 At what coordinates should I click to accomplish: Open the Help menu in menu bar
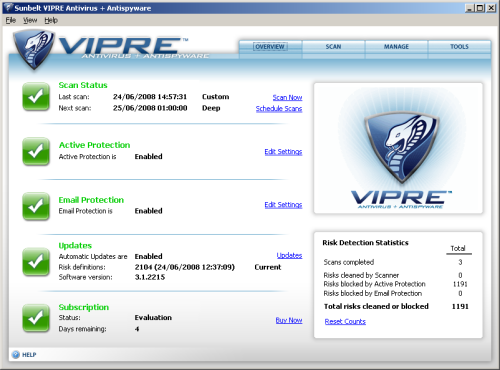tap(51, 20)
